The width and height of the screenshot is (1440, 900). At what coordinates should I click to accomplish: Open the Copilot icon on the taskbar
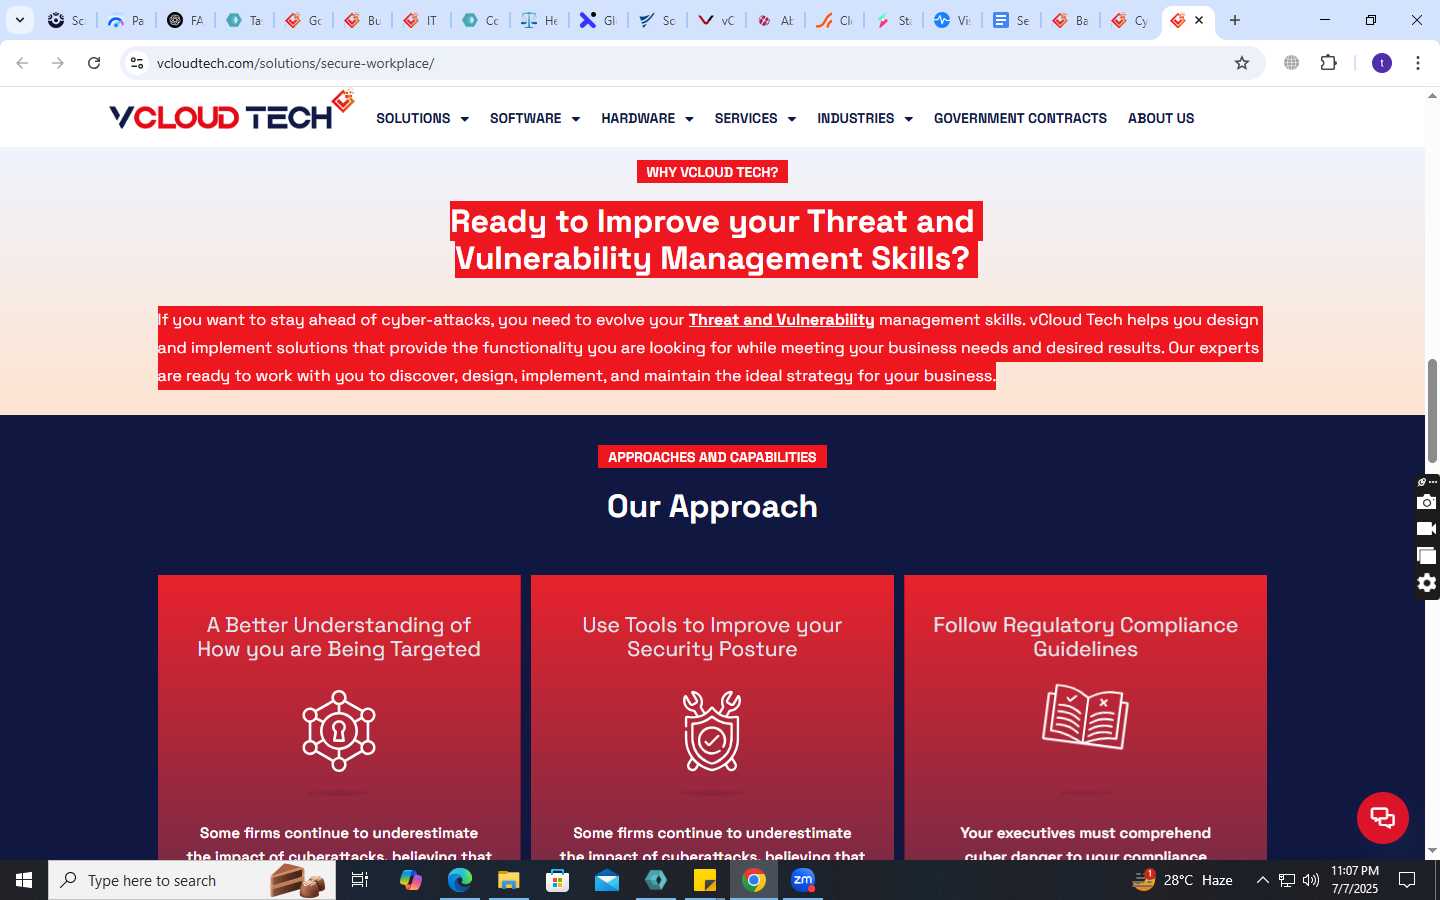410,880
